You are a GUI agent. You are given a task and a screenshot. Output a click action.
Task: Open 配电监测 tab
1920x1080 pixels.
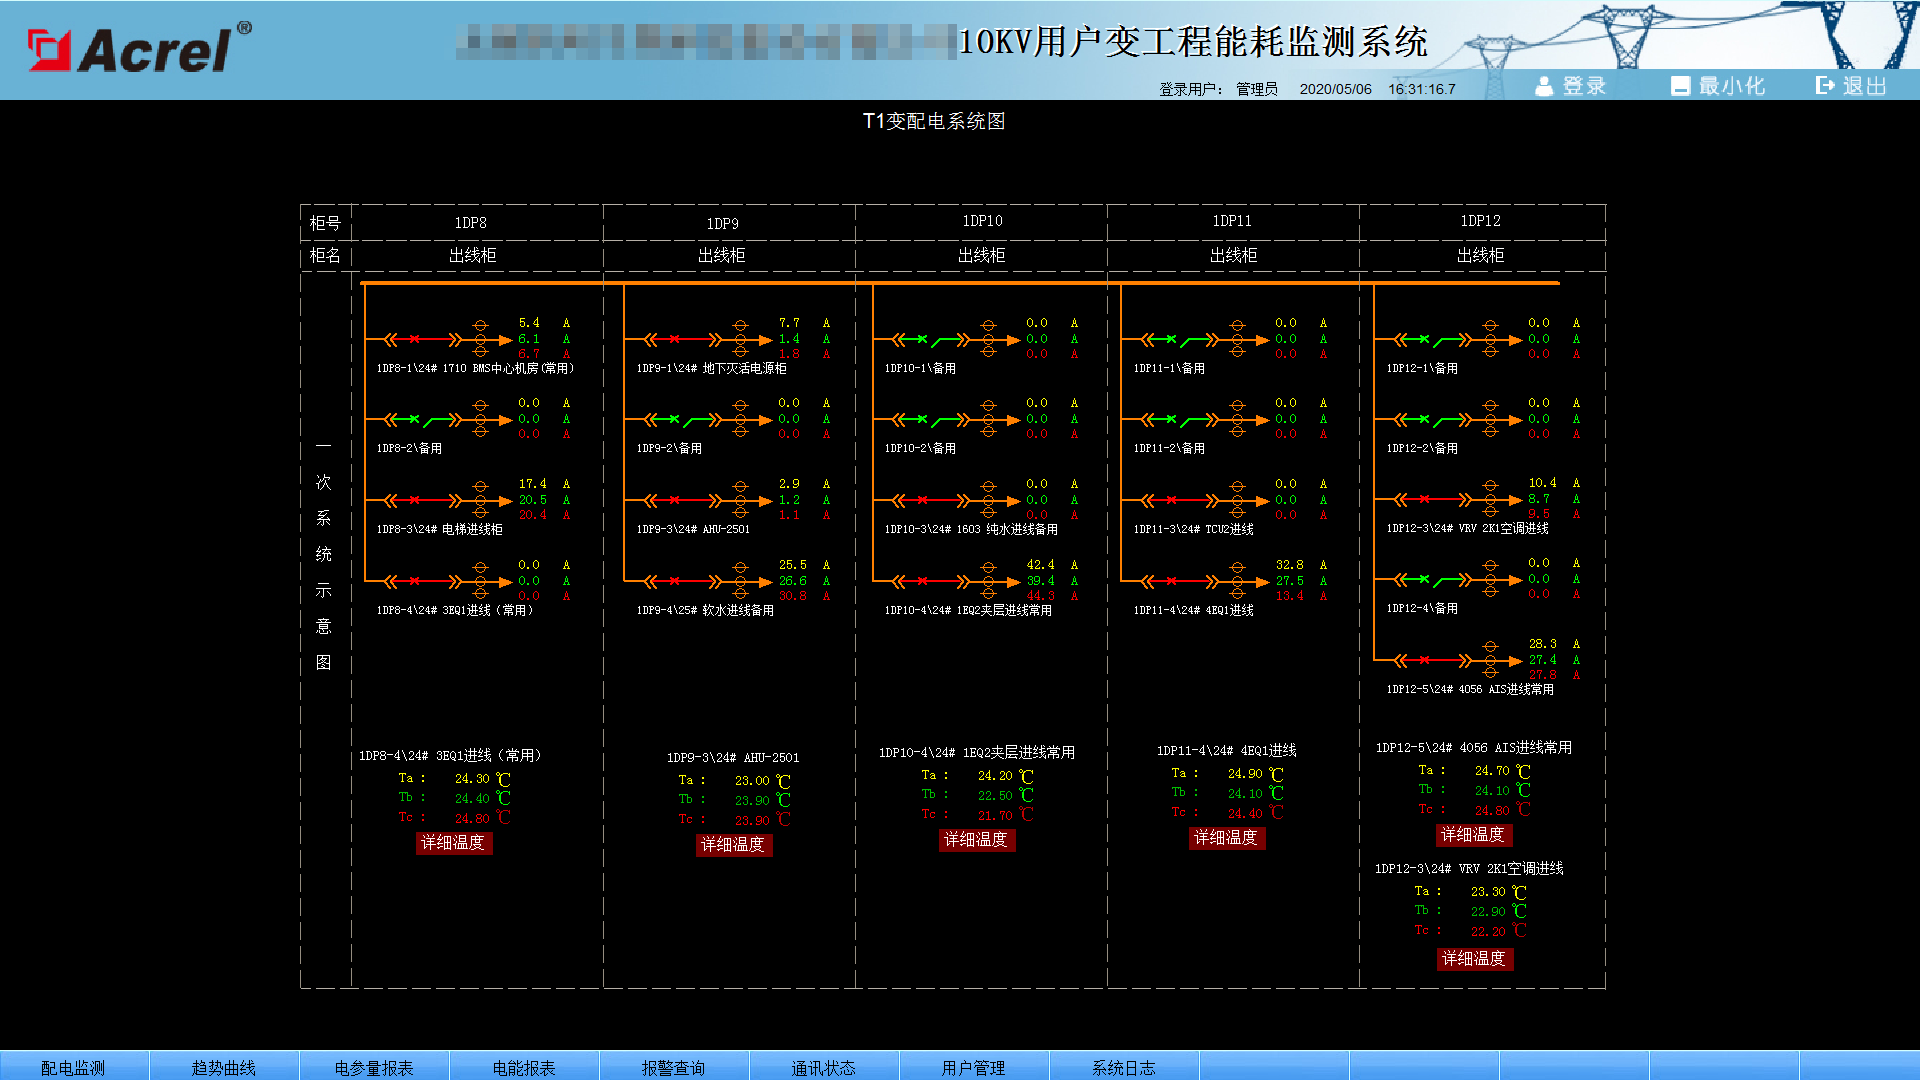click(x=73, y=1067)
